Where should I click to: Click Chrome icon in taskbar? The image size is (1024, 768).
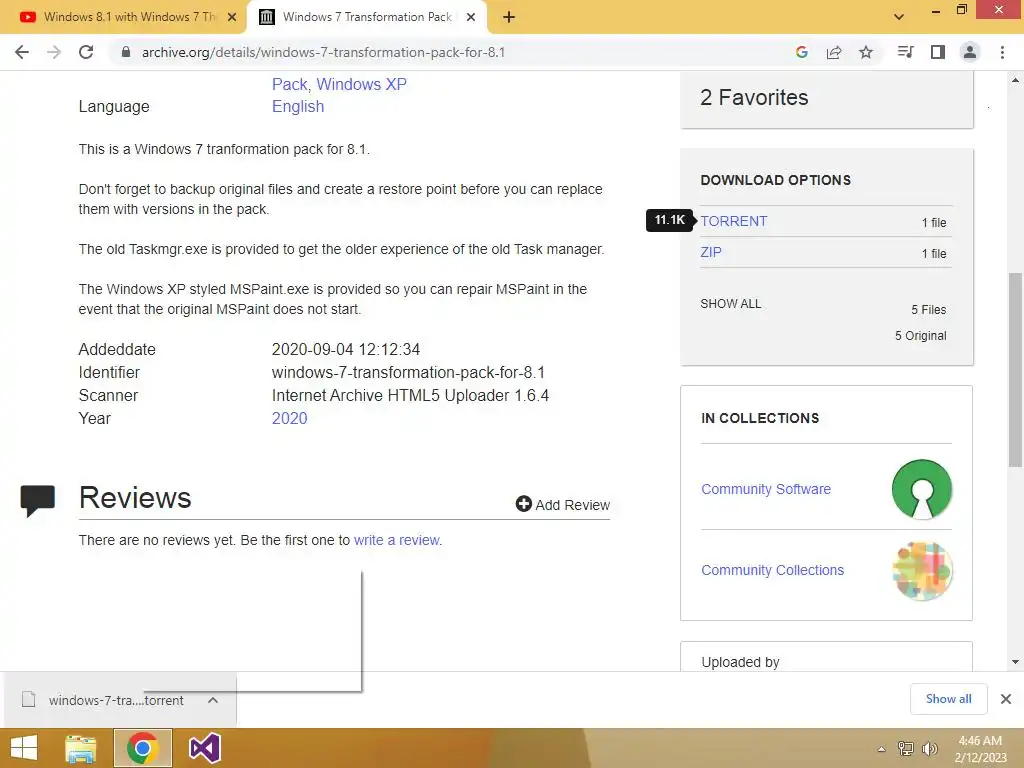(142, 748)
